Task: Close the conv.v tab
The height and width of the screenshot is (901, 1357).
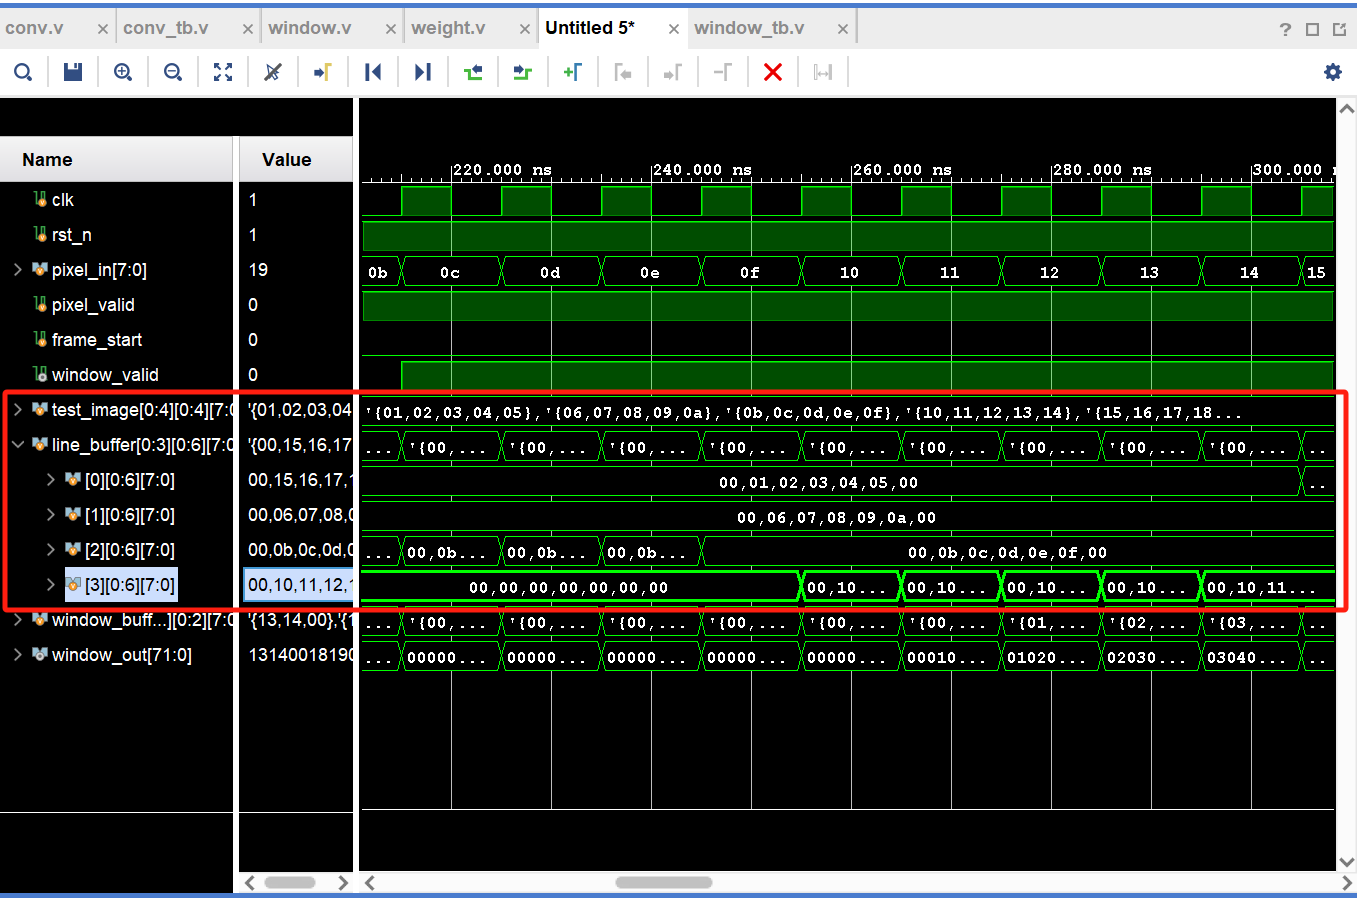Action: (x=102, y=29)
